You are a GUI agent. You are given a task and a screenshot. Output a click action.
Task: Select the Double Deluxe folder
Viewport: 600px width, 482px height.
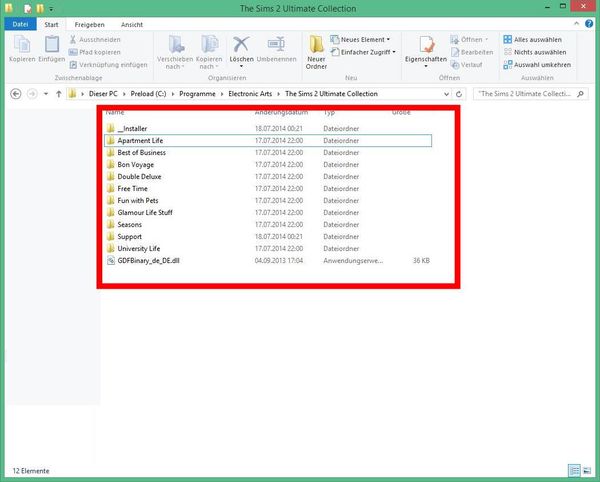268,176
